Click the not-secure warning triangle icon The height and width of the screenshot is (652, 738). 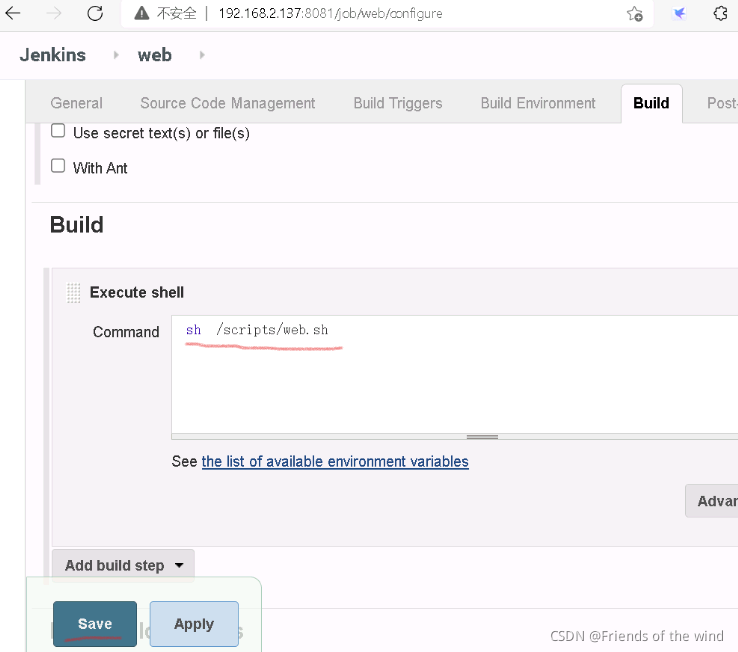pyautogui.click(x=142, y=13)
